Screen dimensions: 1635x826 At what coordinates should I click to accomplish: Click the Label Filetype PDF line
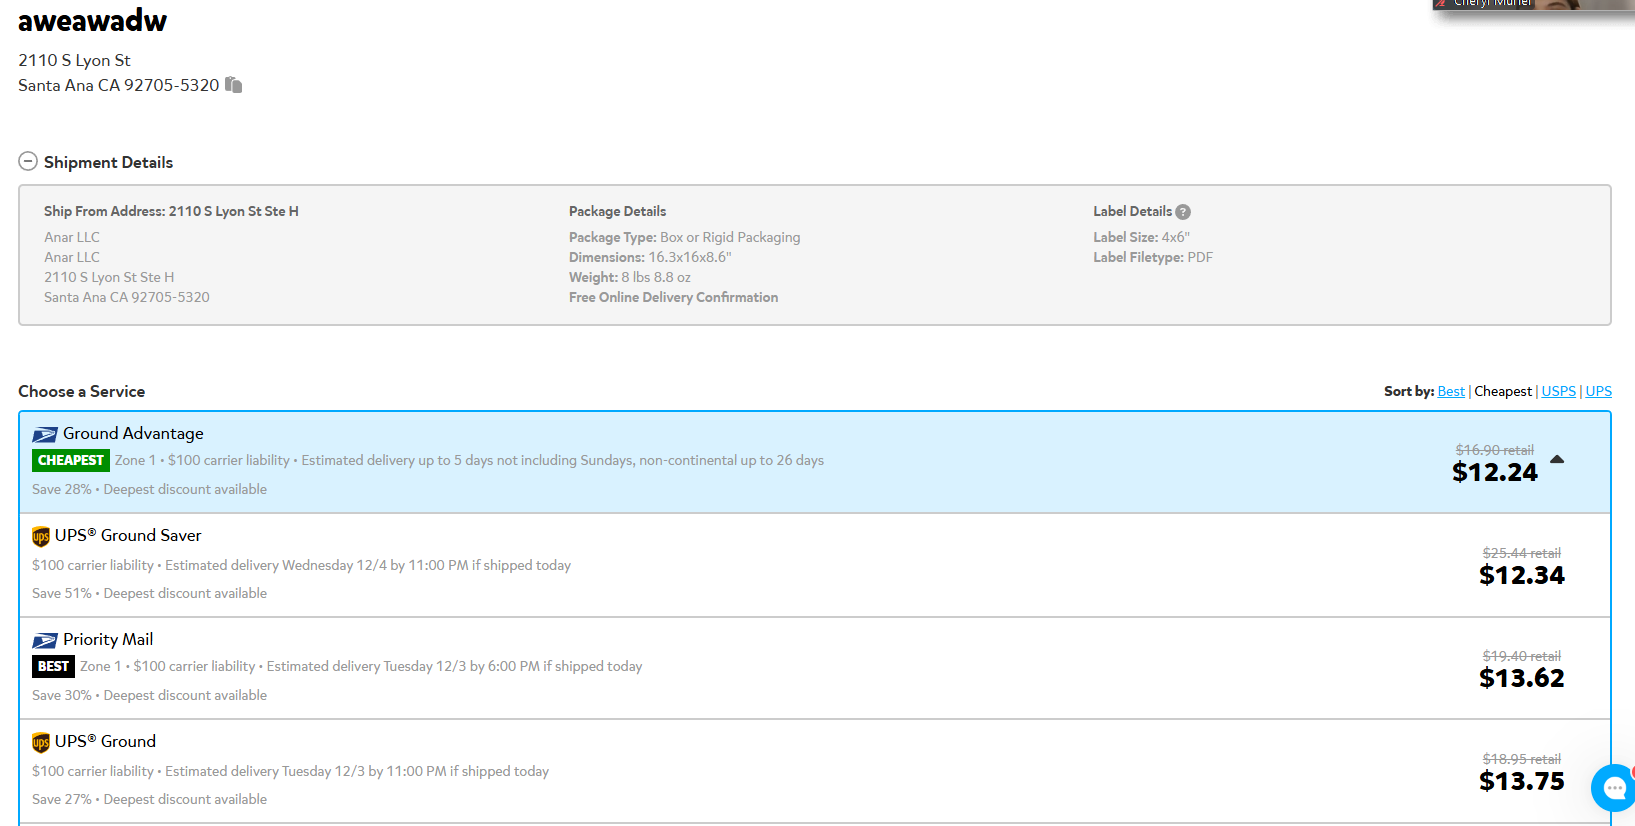click(x=1153, y=257)
